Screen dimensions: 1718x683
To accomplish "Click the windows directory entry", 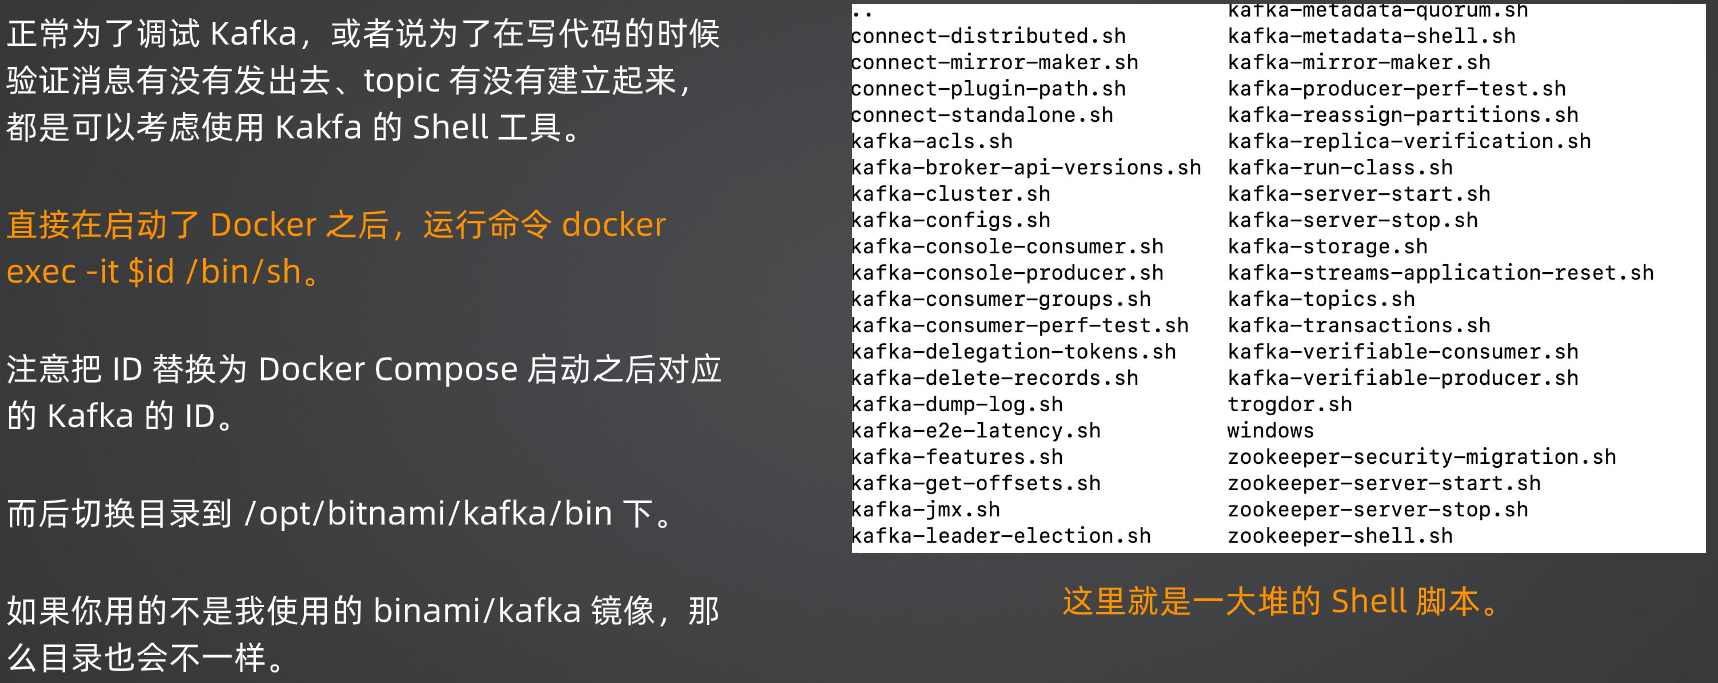I will (1271, 431).
